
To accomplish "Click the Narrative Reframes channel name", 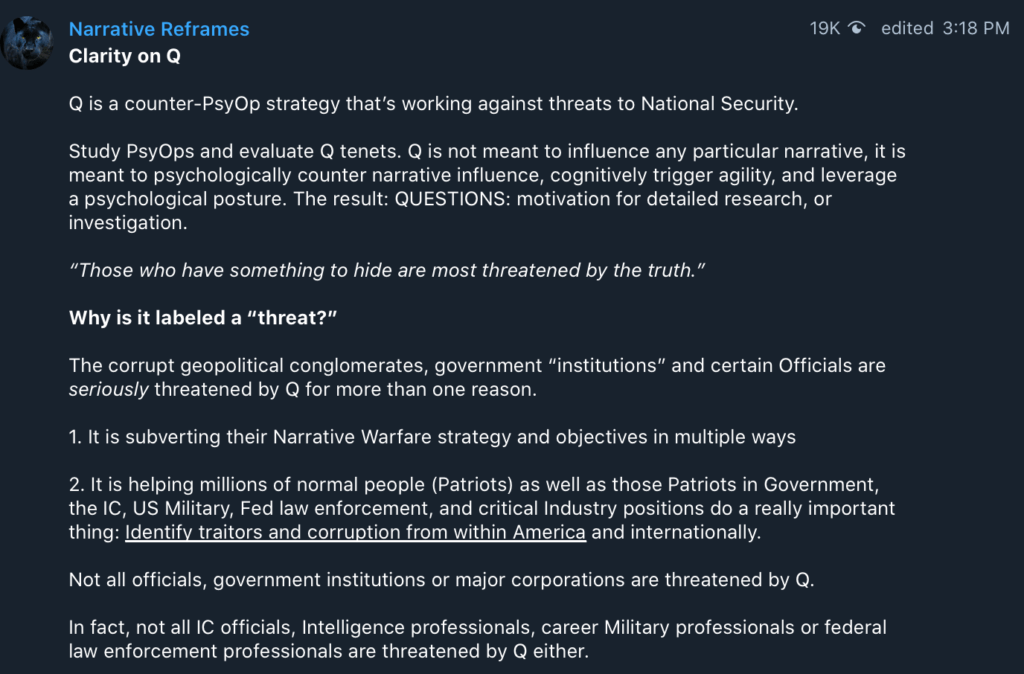I will click(159, 29).
